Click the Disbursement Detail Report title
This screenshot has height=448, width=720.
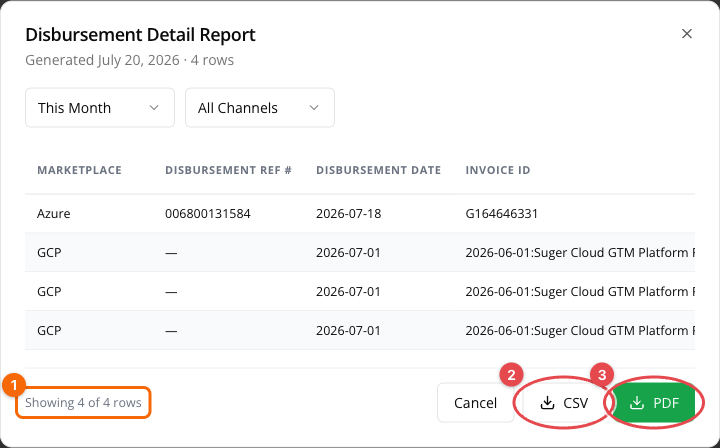pyautogui.click(x=140, y=34)
